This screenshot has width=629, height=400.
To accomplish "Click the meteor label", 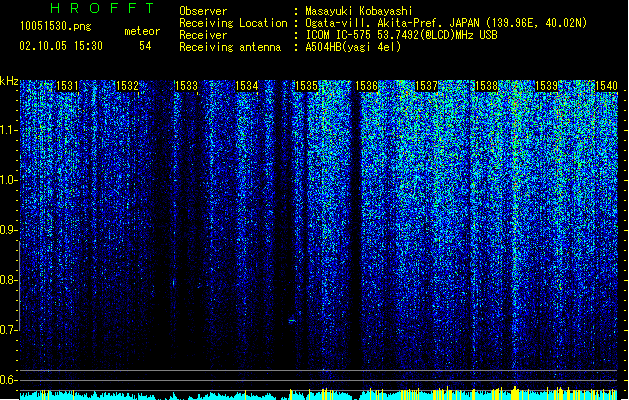I will (x=142, y=31).
